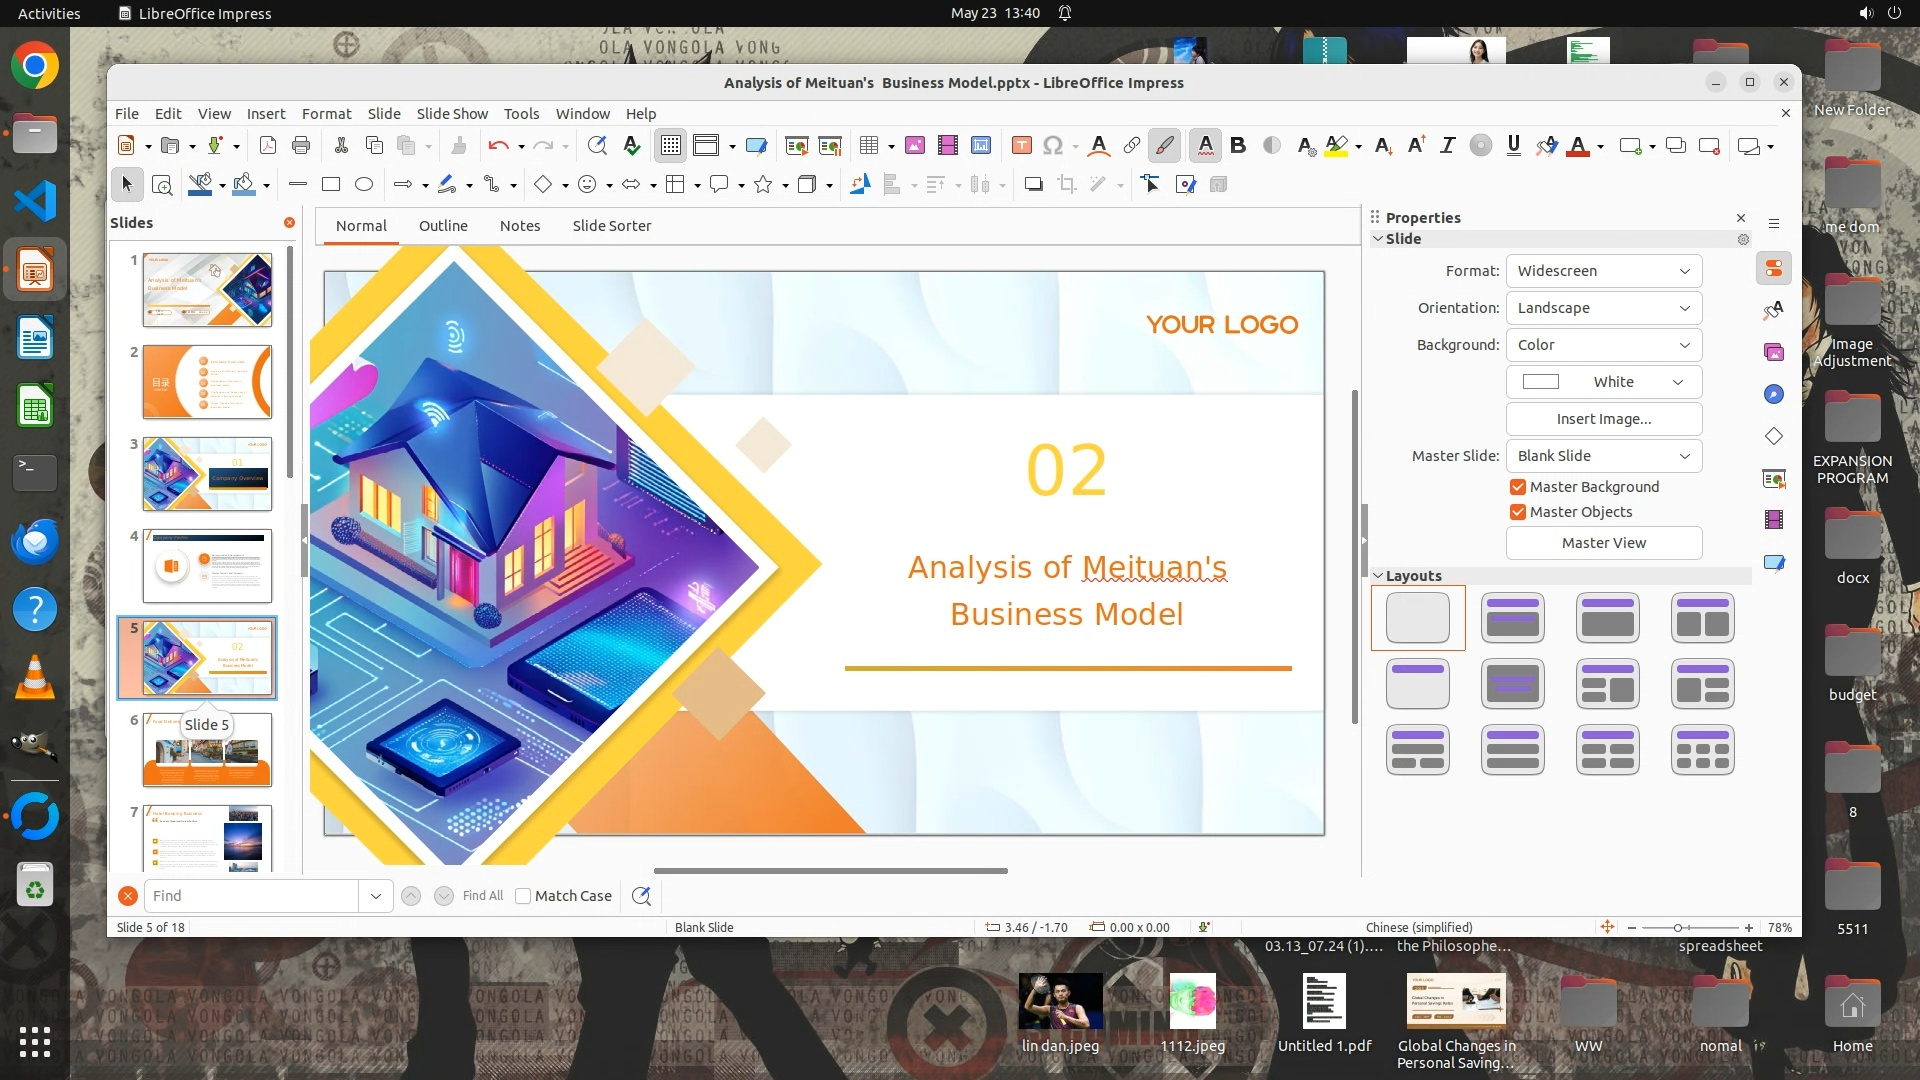Click the Print icon in toolbar

coord(301,146)
